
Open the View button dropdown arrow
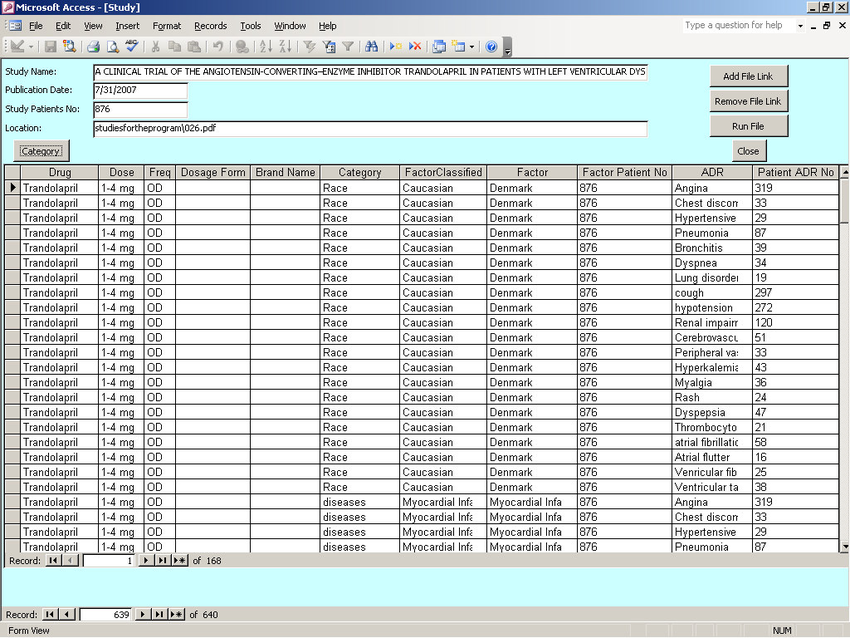[31, 47]
